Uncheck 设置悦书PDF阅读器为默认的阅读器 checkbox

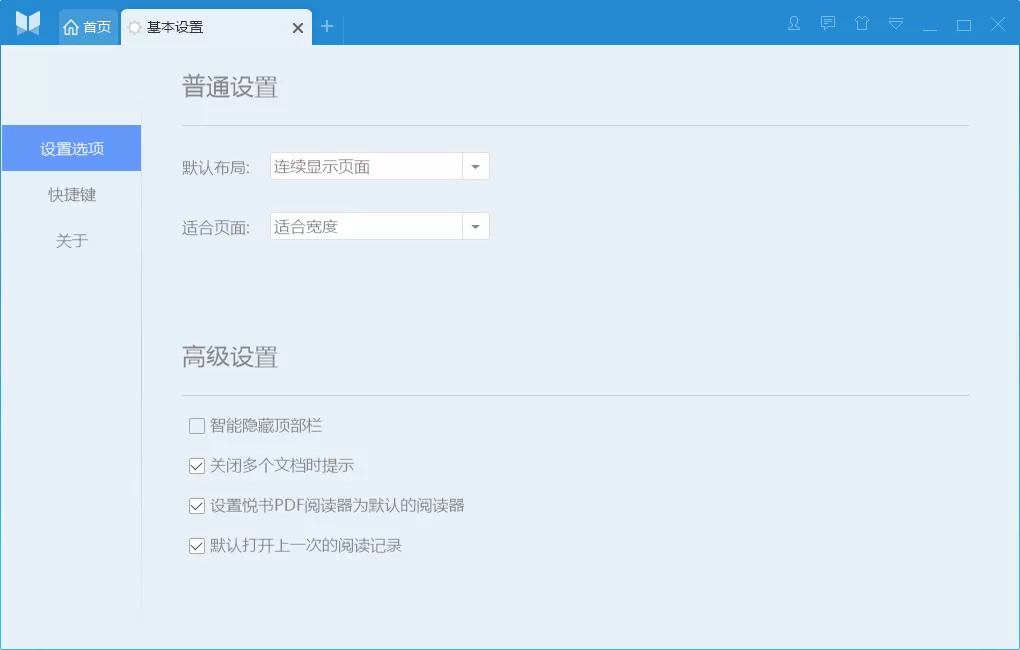coord(196,506)
